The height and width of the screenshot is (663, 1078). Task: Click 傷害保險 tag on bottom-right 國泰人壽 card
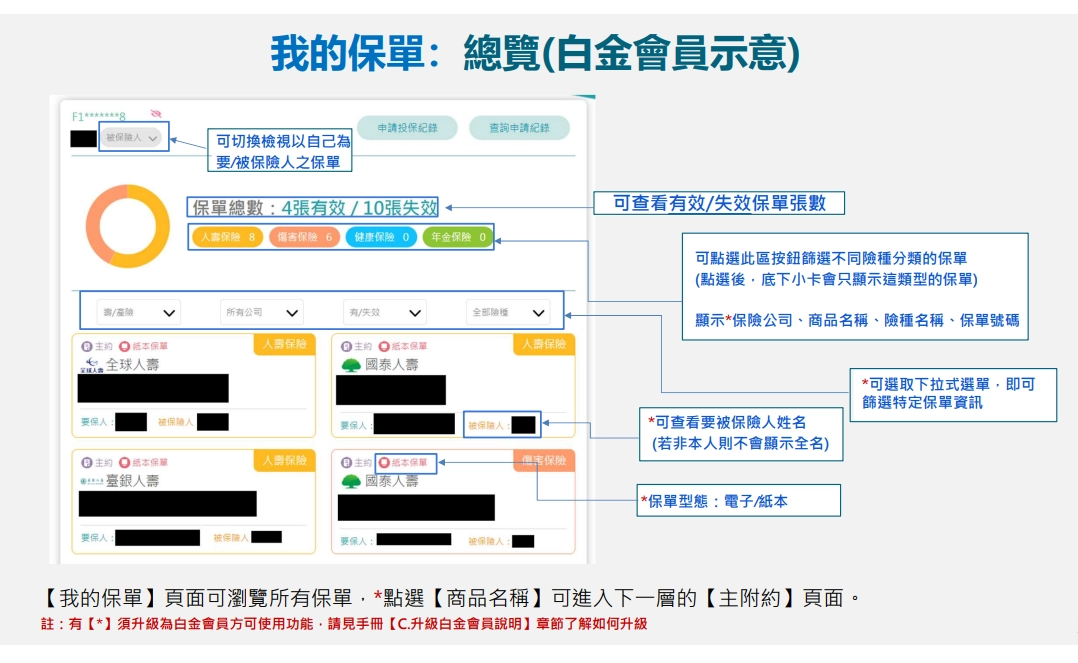click(544, 460)
